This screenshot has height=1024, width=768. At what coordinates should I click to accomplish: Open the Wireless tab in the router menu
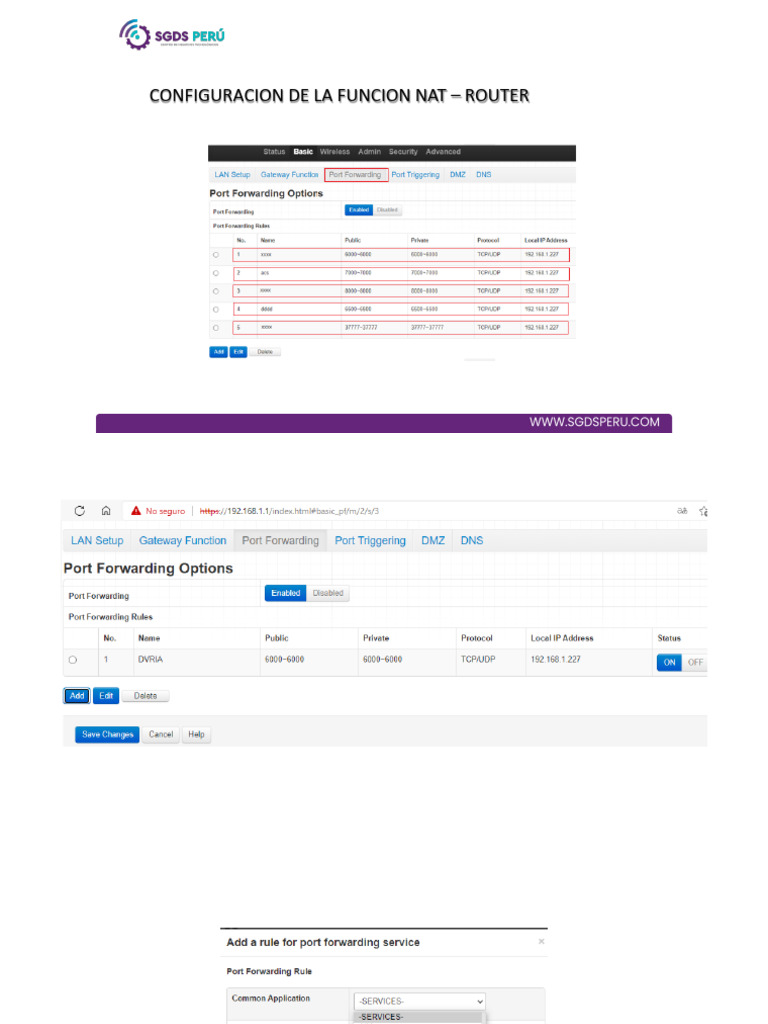point(335,152)
